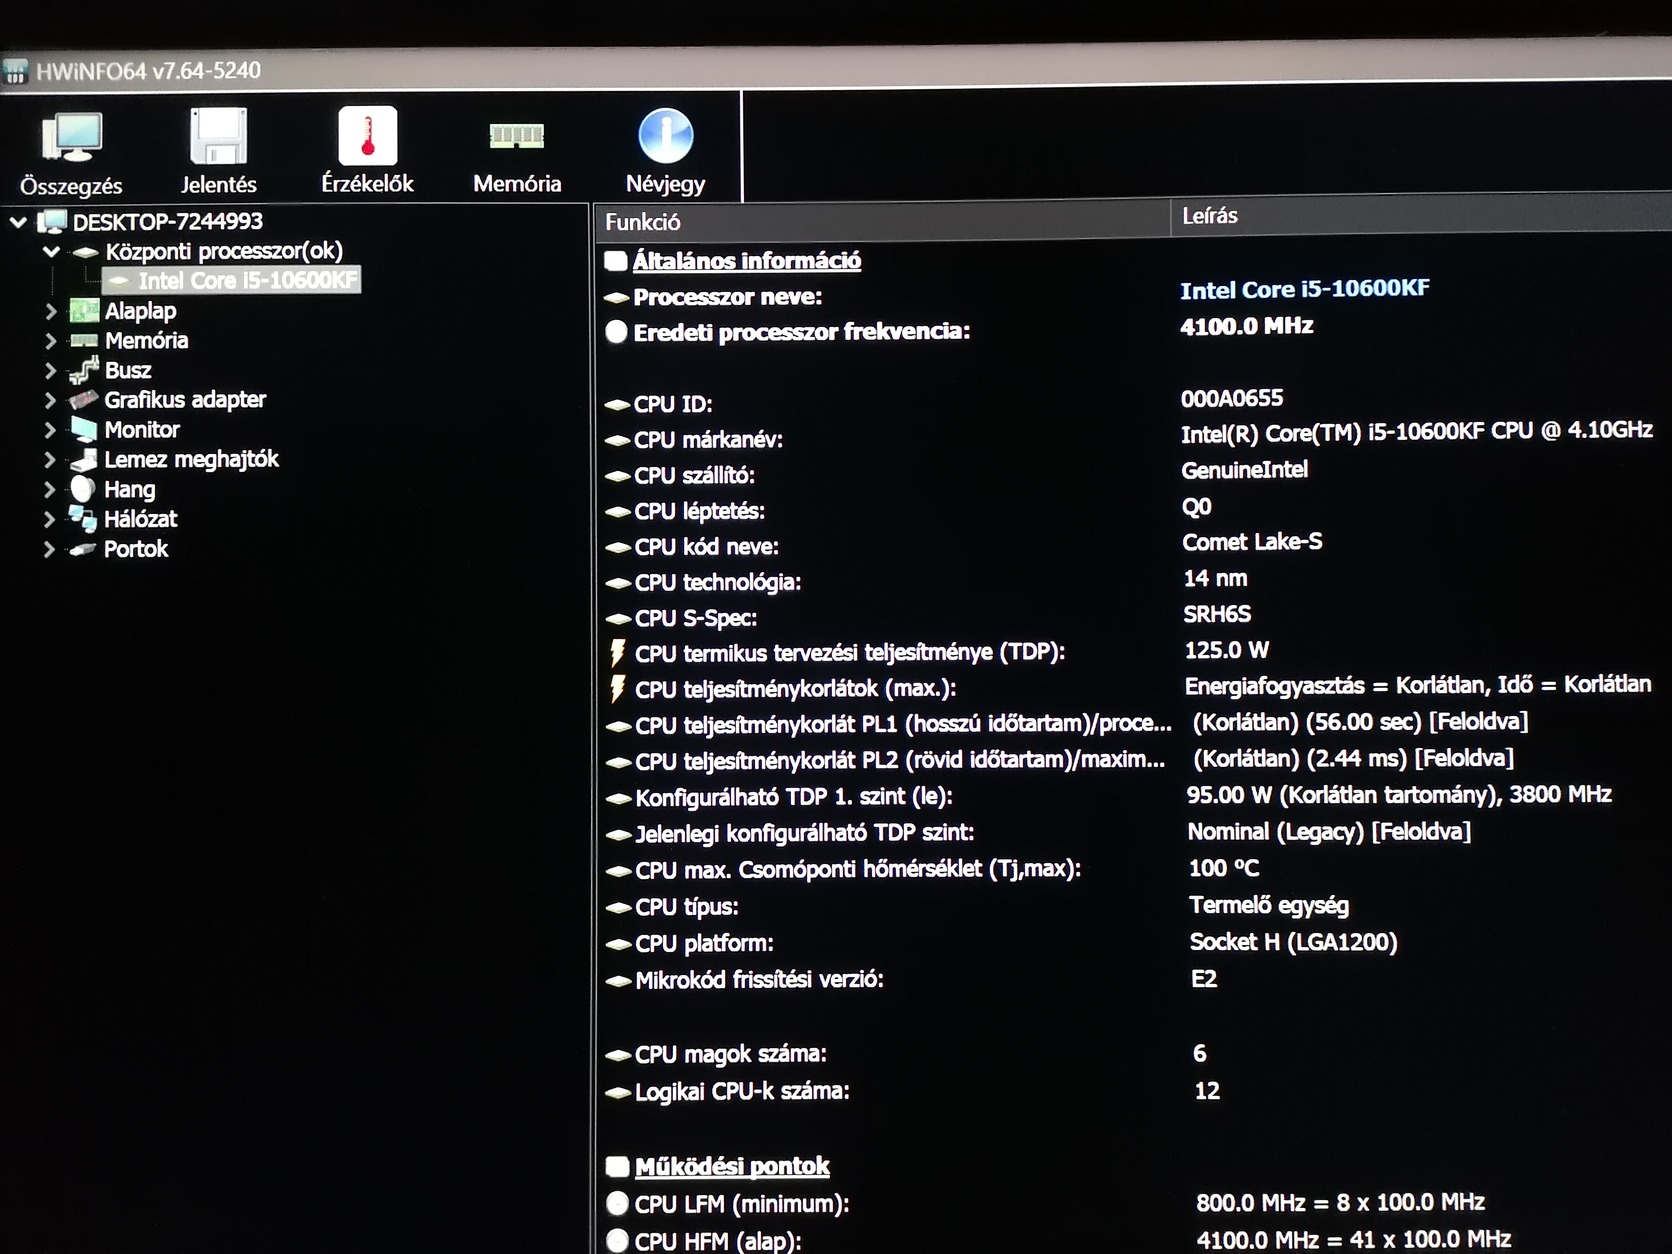The image size is (1672, 1254).
Task: Collapse the Központi processzor(ok) node
Action: click(x=52, y=252)
